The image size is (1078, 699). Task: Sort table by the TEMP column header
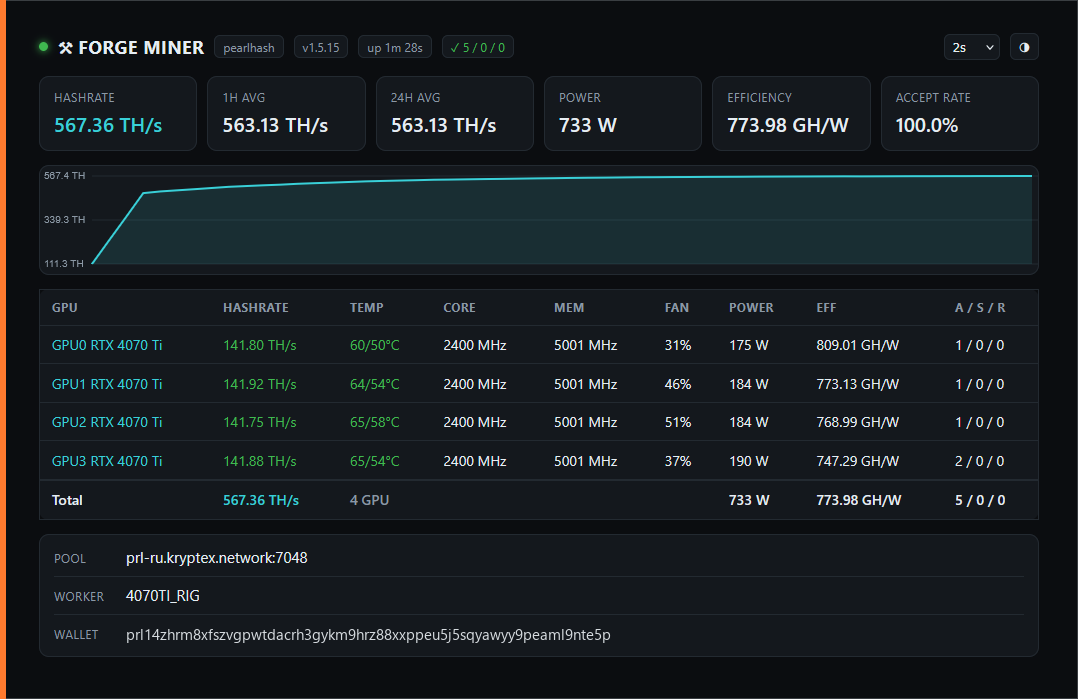click(x=366, y=307)
